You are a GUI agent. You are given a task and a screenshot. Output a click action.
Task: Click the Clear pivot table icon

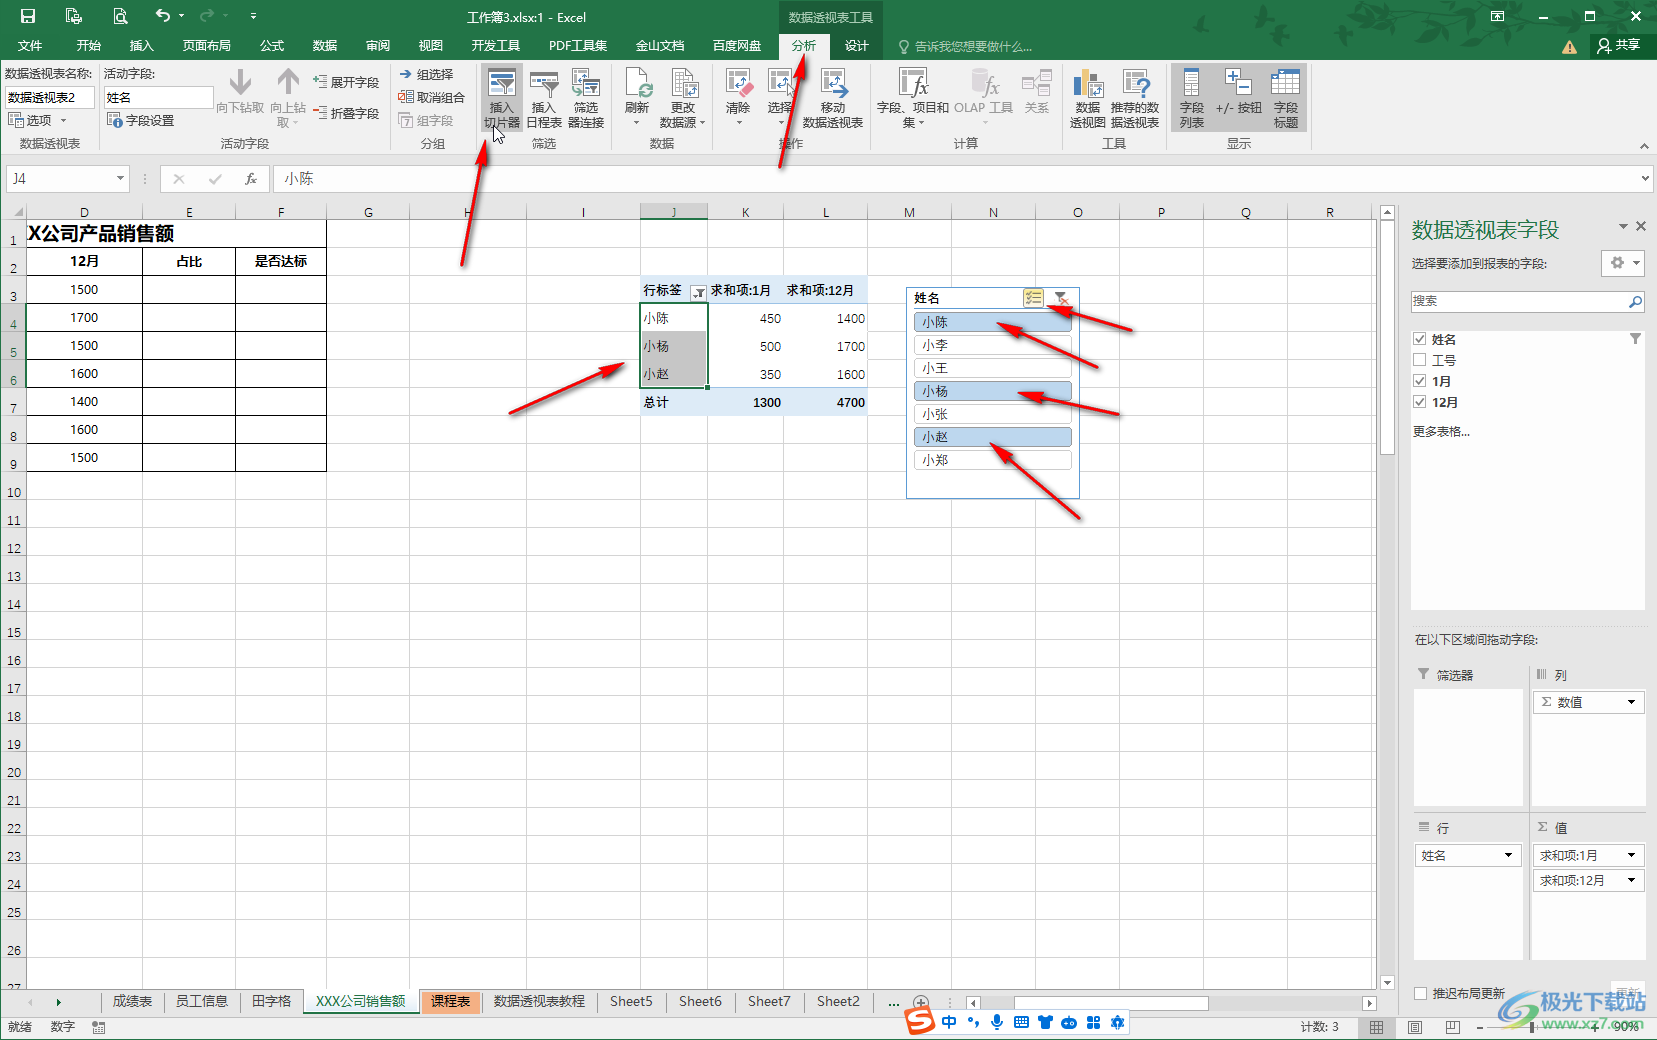[x=738, y=98]
